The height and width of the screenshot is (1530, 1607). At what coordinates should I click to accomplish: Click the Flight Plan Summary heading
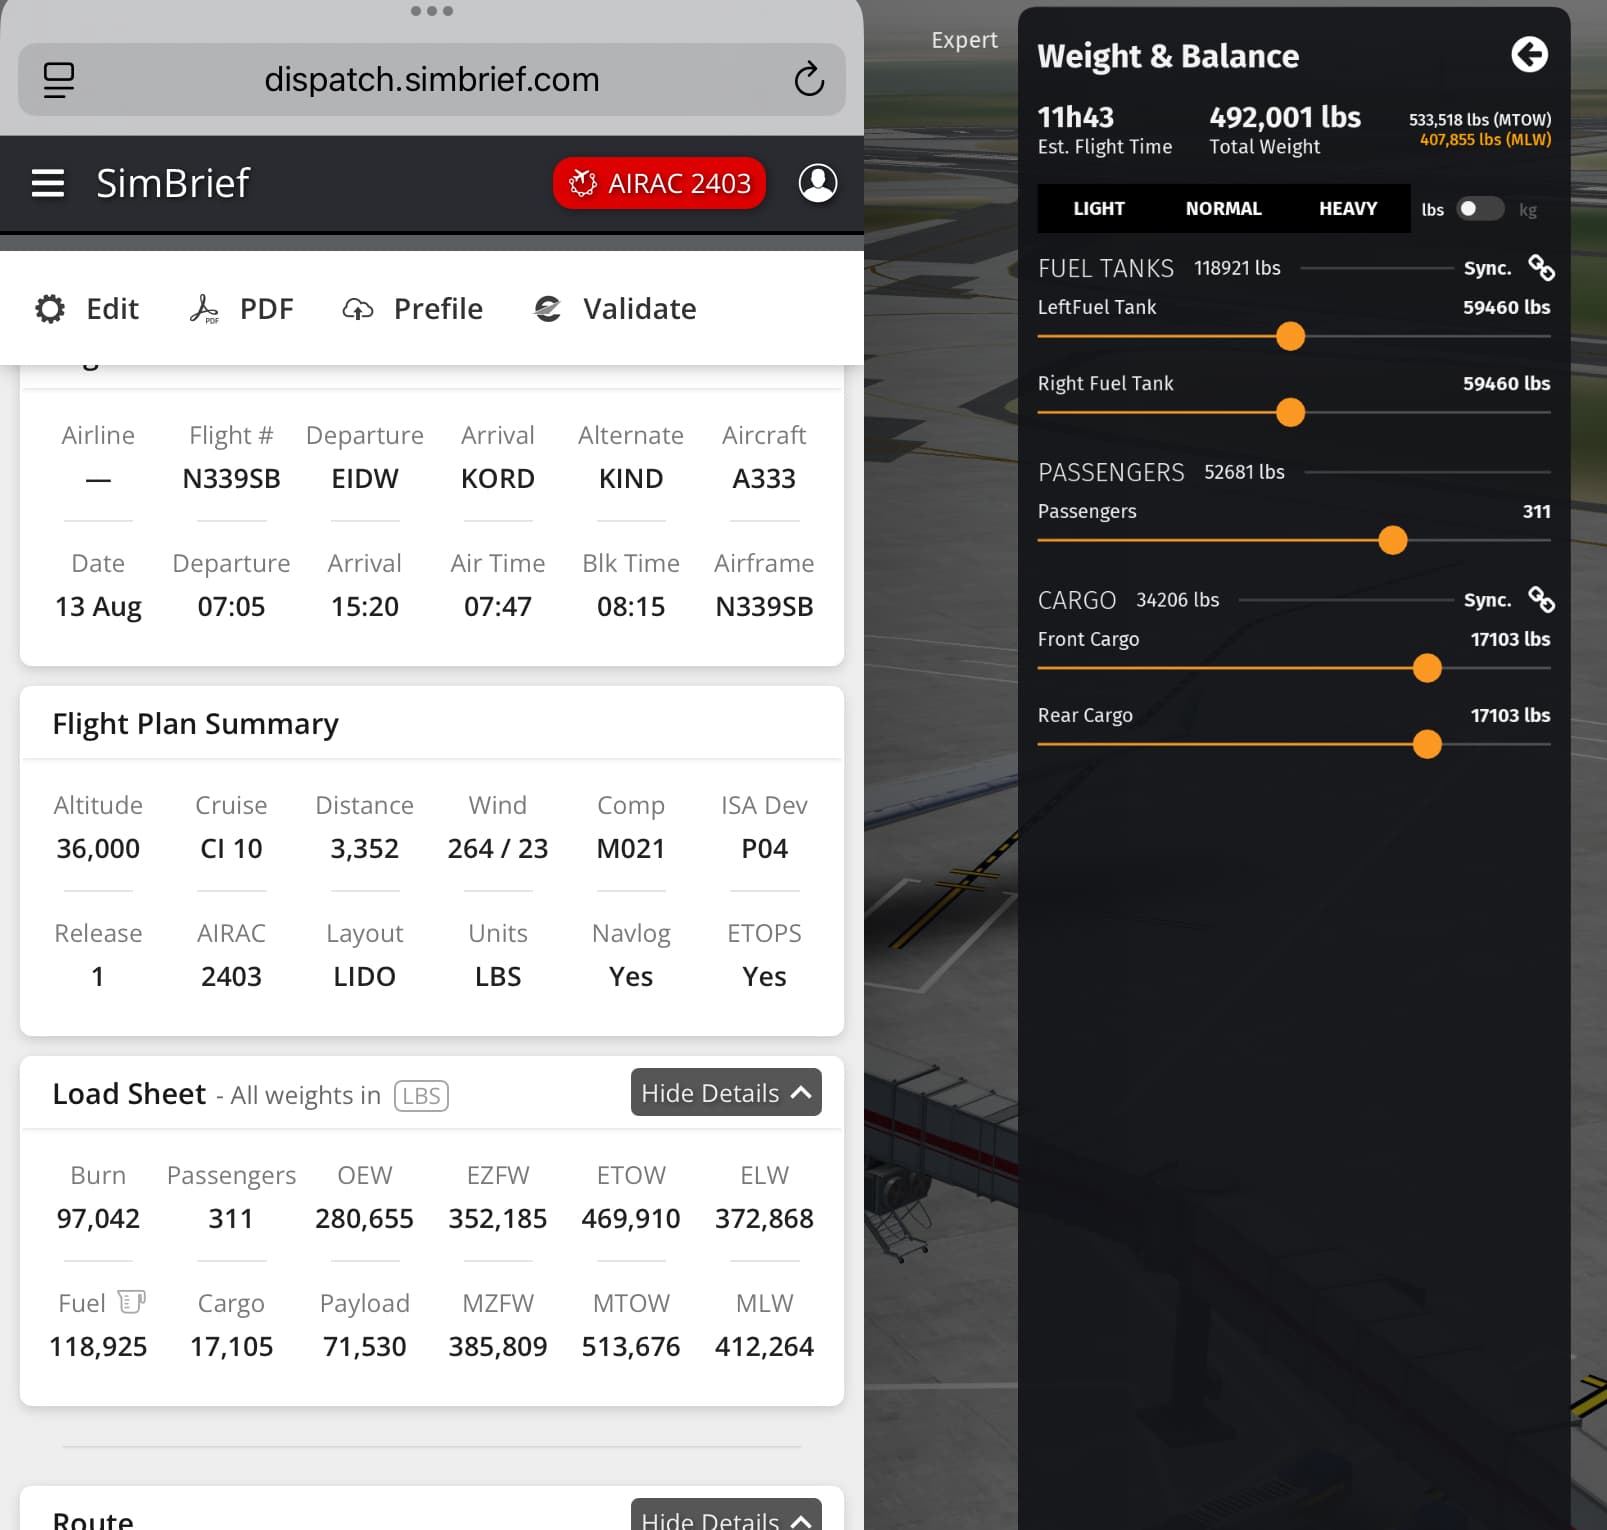click(196, 723)
